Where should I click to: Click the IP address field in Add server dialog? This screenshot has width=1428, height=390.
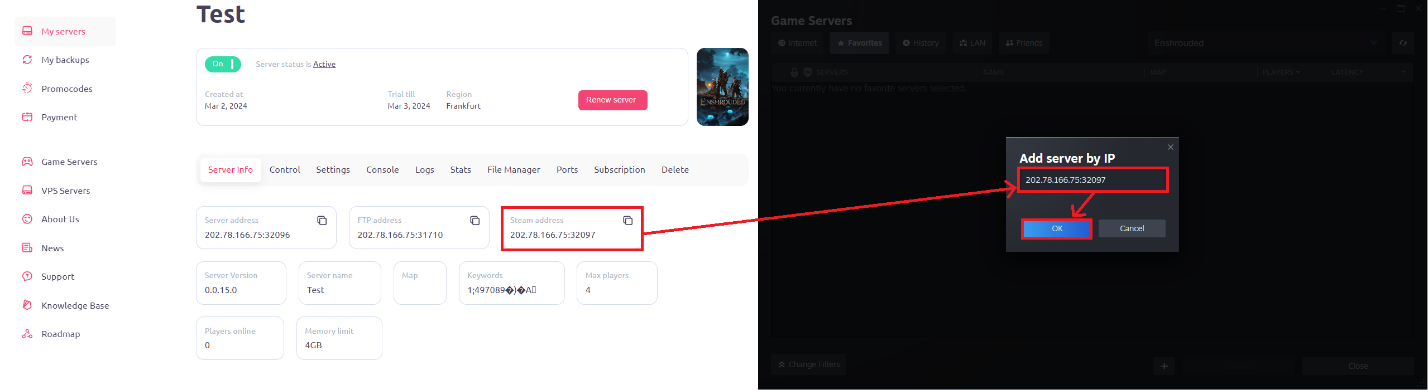pyautogui.click(x=1092, y=181)
